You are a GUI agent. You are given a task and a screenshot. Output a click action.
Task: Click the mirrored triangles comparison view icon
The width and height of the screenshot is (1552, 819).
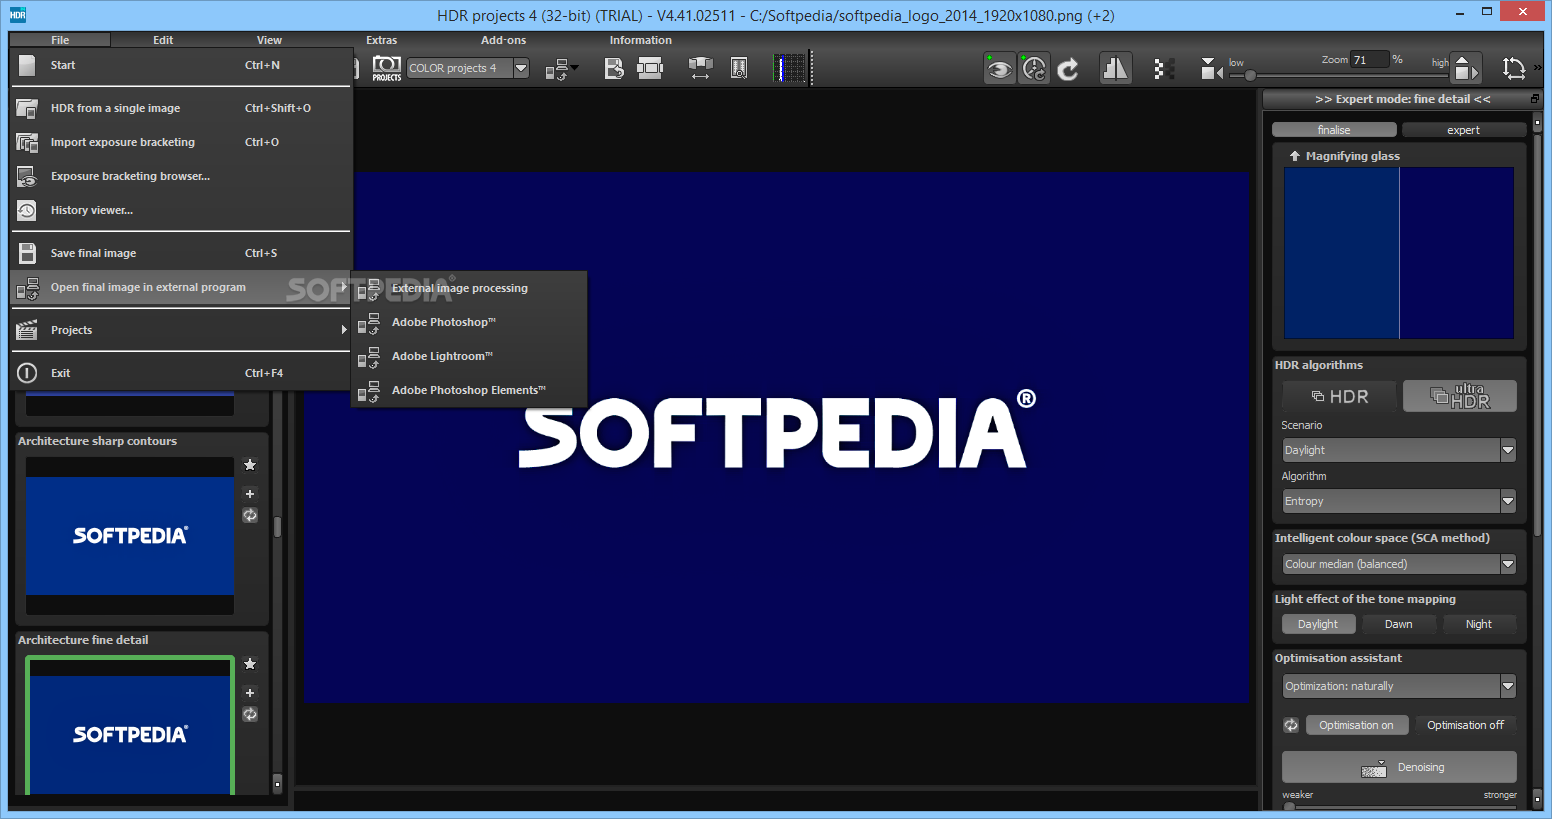pyautogui.click(x=1115, y=68)
